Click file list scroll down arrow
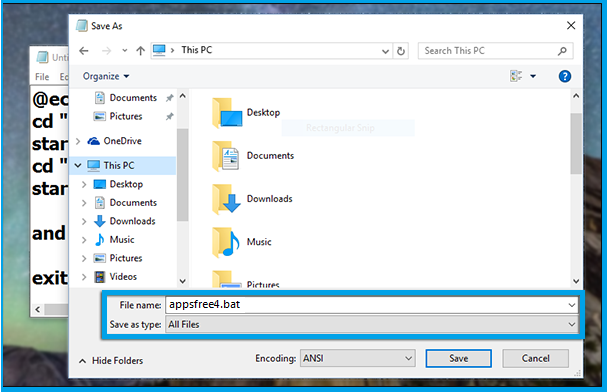 point(576,281)
